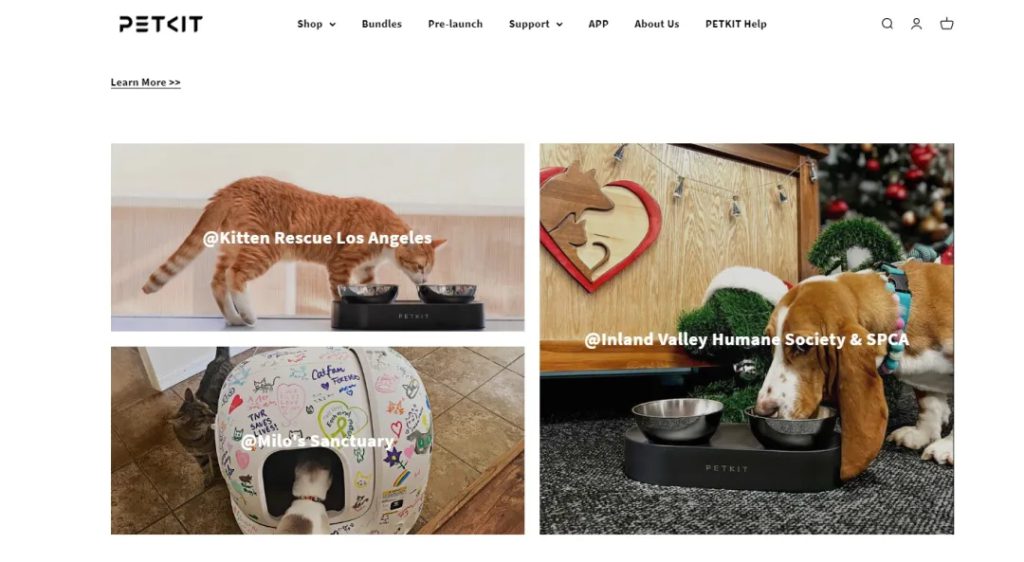Open PETKIT Help link

pyautogui.click(x=735, y=24)
